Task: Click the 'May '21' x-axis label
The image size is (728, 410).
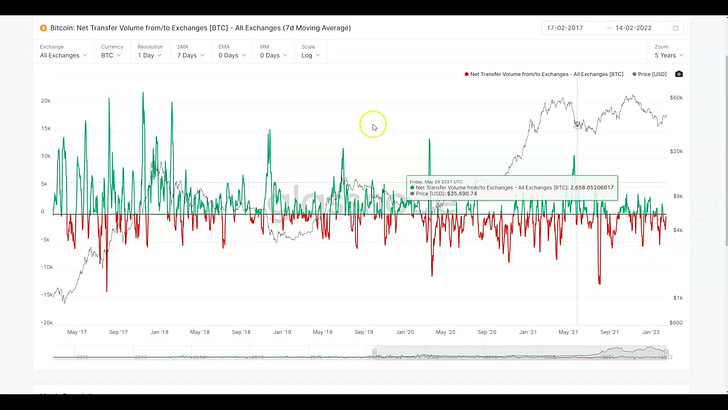Action: [568, 332]
